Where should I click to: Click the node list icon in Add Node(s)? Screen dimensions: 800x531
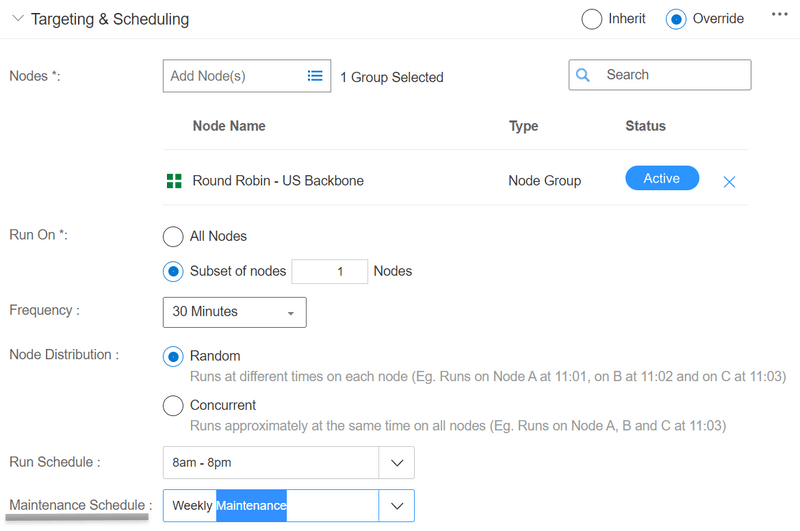315,76
